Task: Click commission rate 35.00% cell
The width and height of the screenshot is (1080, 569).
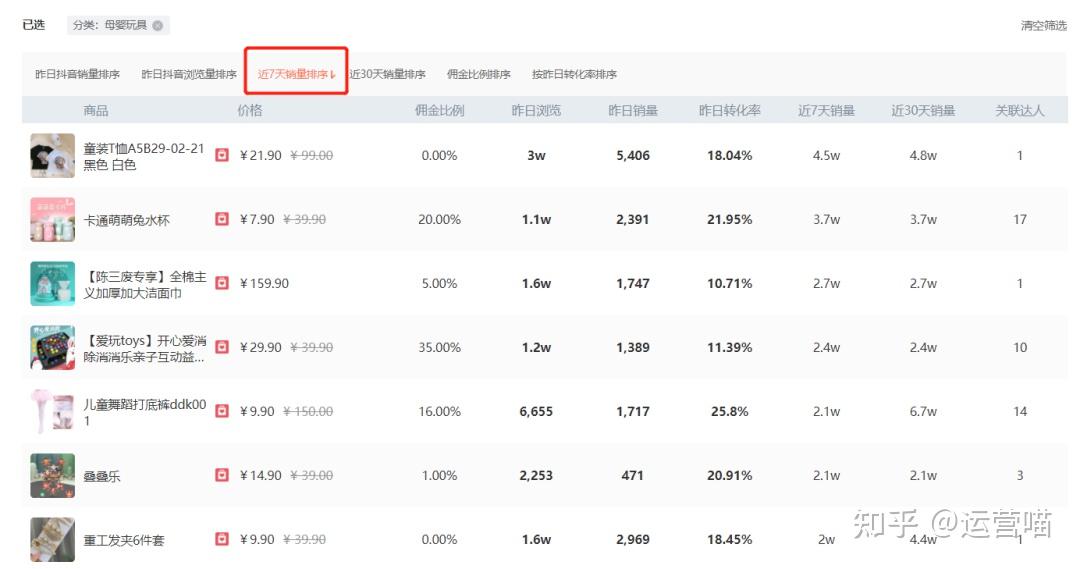Action: tap(439, 347)
